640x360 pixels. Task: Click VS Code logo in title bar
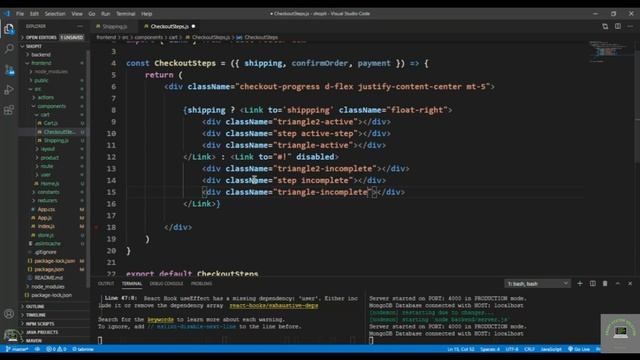point(7,13)
